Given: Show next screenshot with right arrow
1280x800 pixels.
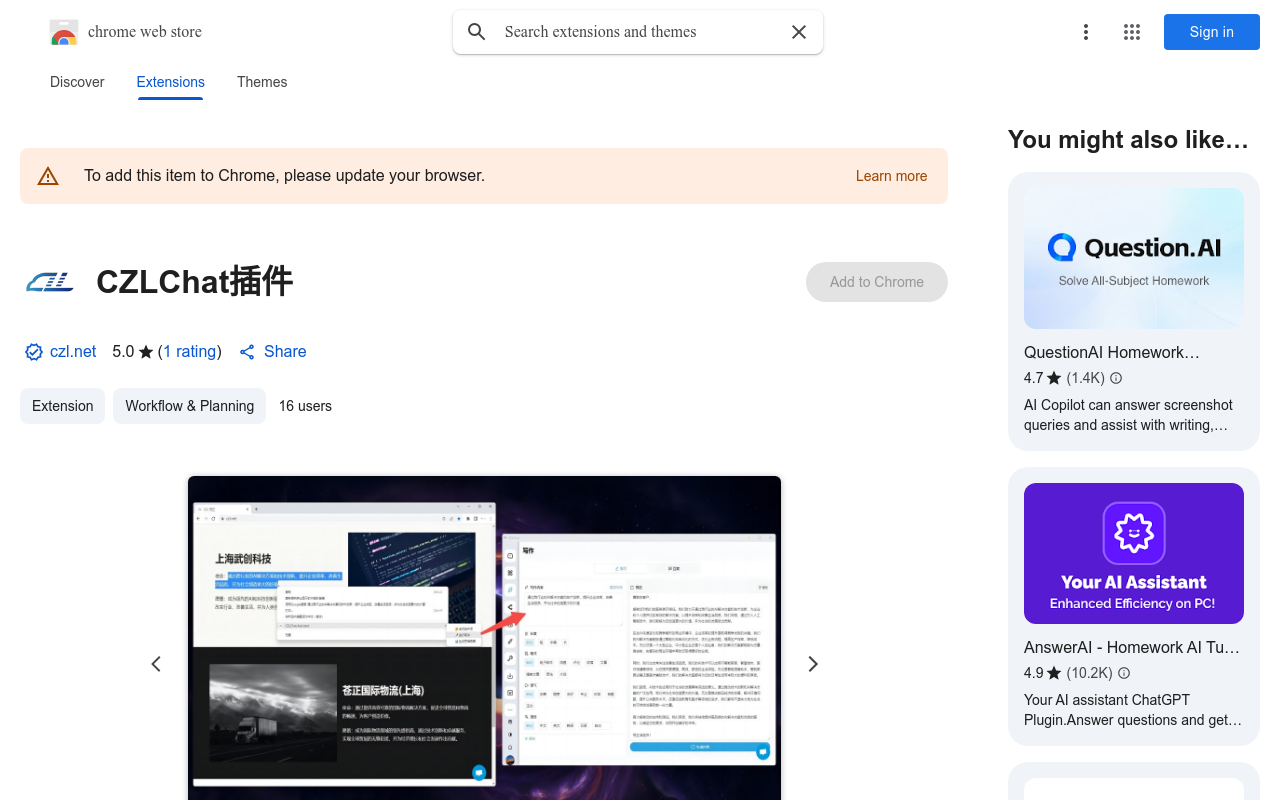Looking at the screenshot, I should point(812,664).
